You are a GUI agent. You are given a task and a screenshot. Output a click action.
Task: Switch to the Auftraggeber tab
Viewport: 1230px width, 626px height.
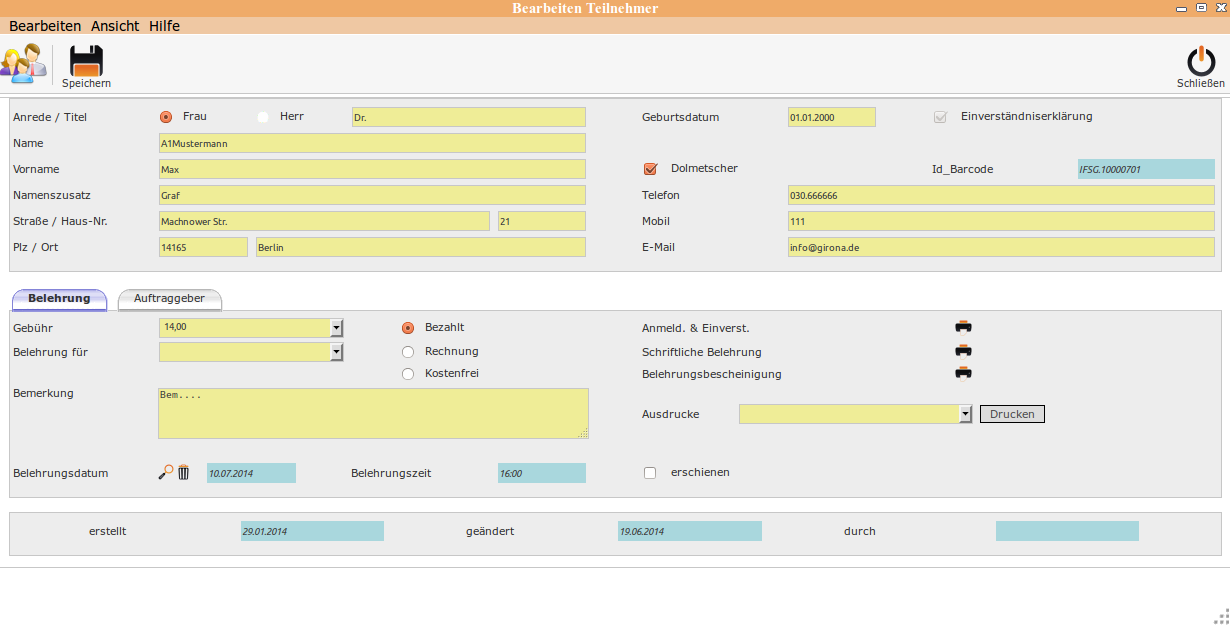[x=169, y=299]
